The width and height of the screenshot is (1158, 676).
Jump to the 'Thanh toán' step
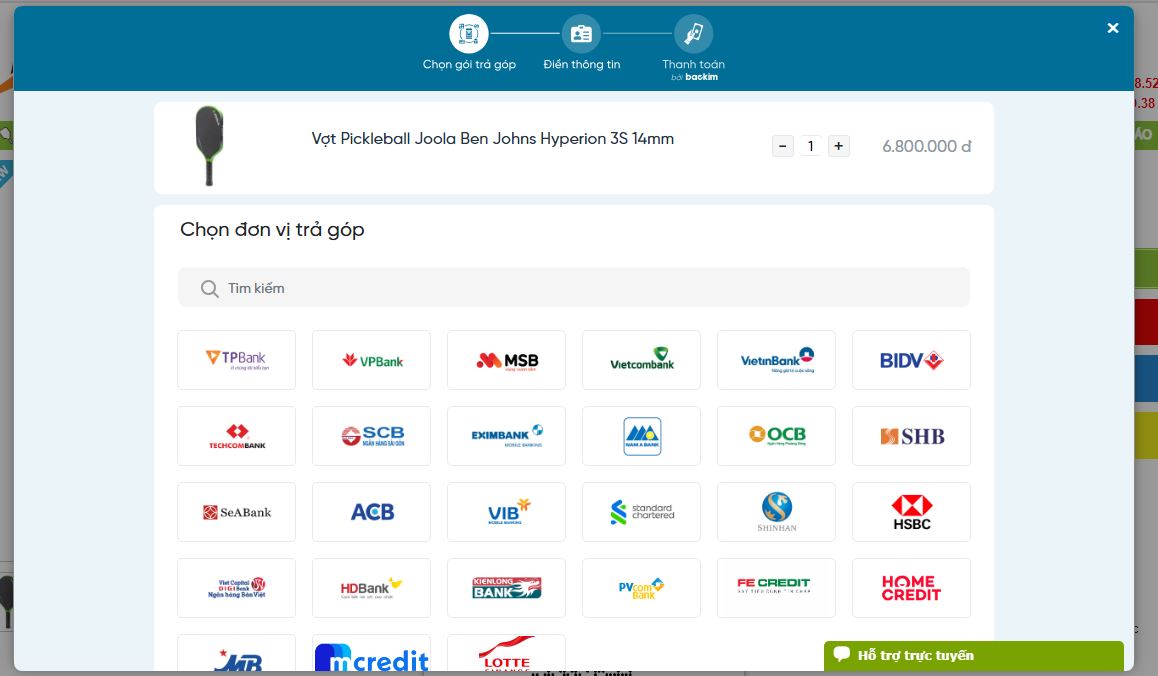click(x=693, y=33)
